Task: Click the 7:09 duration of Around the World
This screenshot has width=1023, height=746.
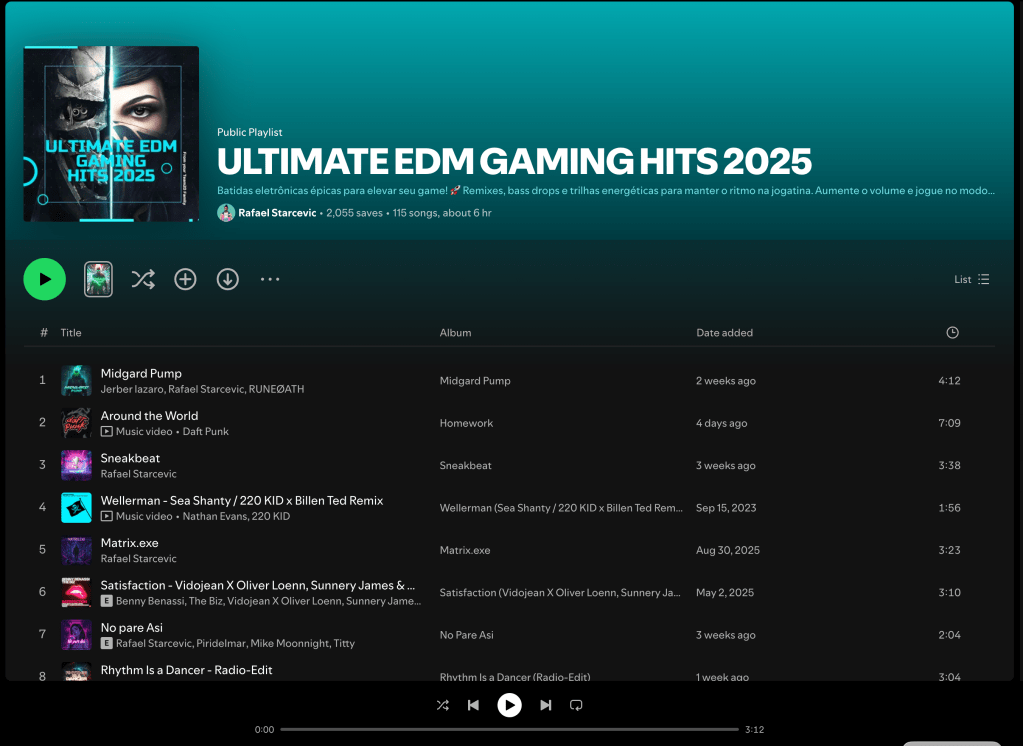Action: (949, 423)
